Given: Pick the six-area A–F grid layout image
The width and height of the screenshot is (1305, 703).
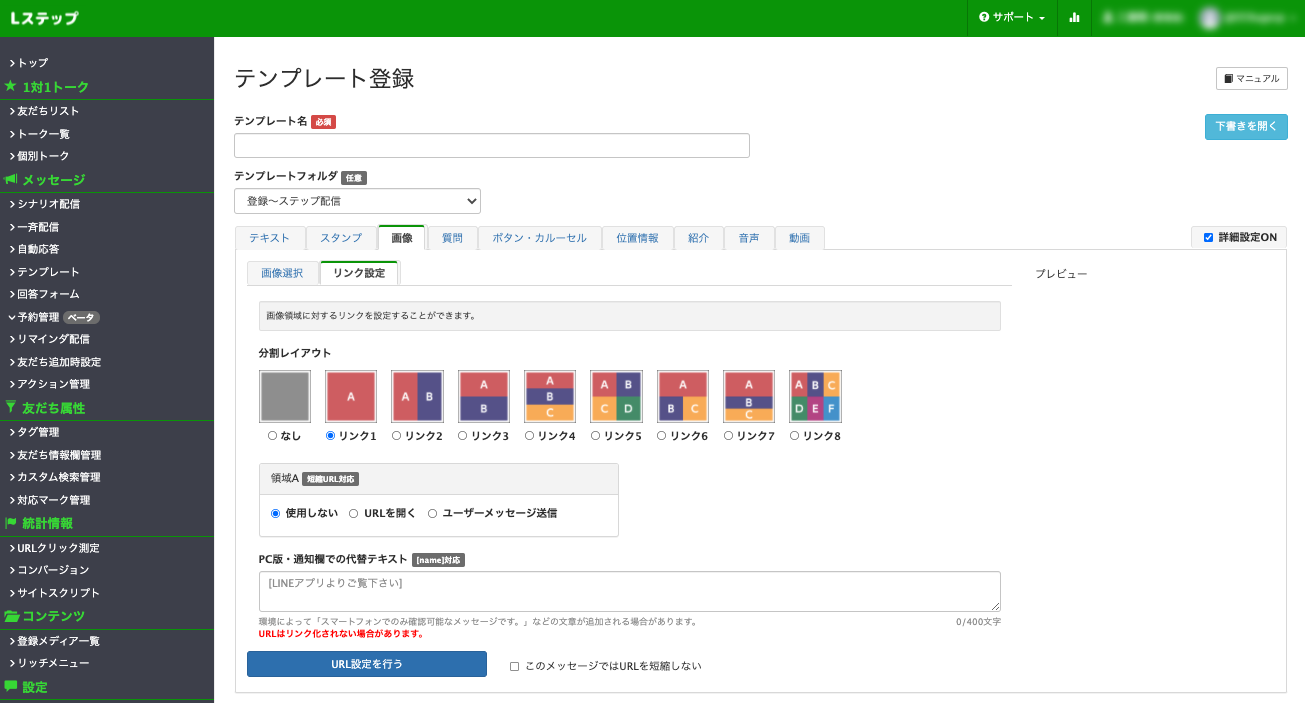Looking at the screenshot, I should click(x=815, y=396).
